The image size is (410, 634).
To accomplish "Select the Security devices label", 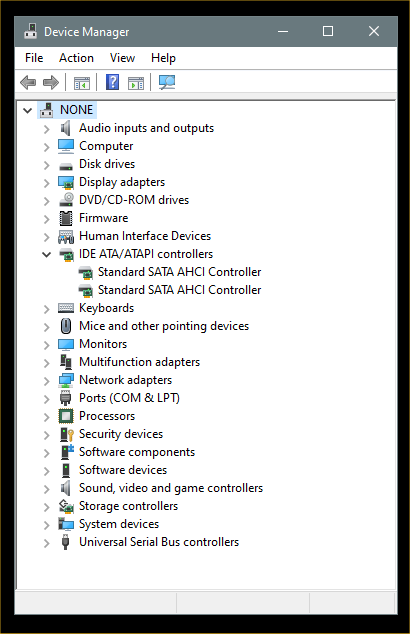I will [121, 434].
